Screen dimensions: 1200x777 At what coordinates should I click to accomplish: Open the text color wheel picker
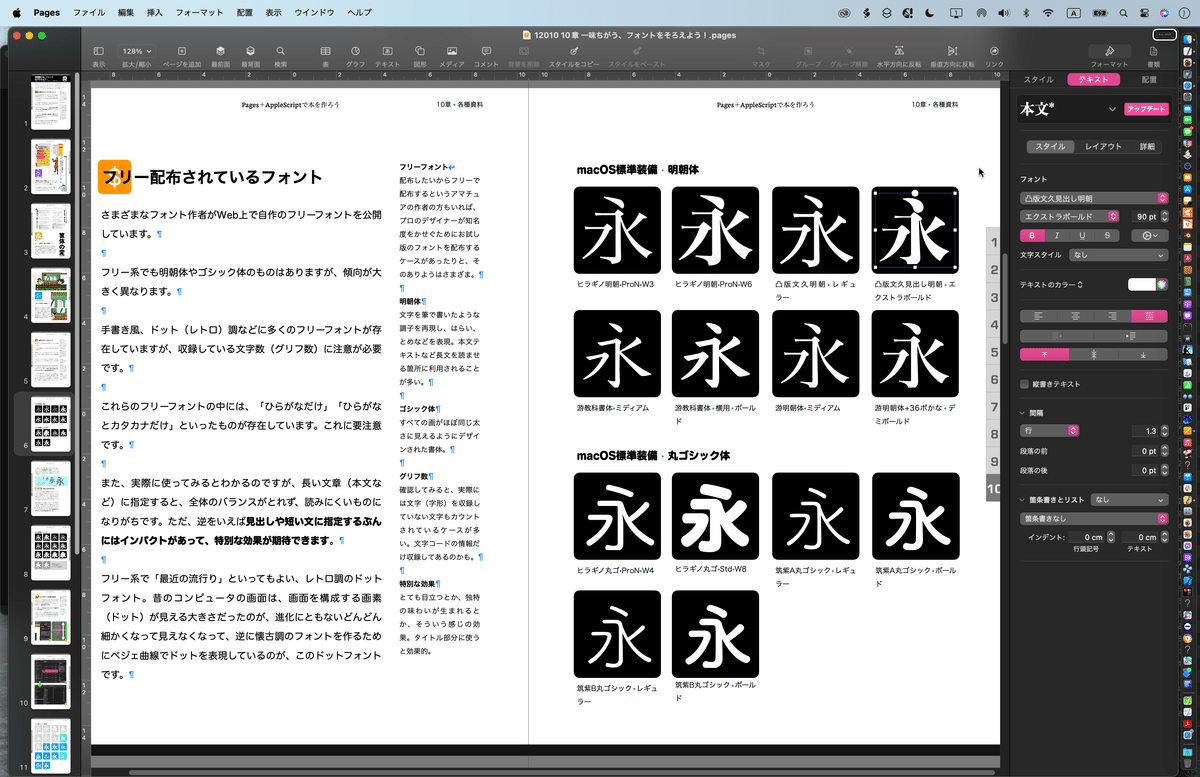pos(1162,285)
